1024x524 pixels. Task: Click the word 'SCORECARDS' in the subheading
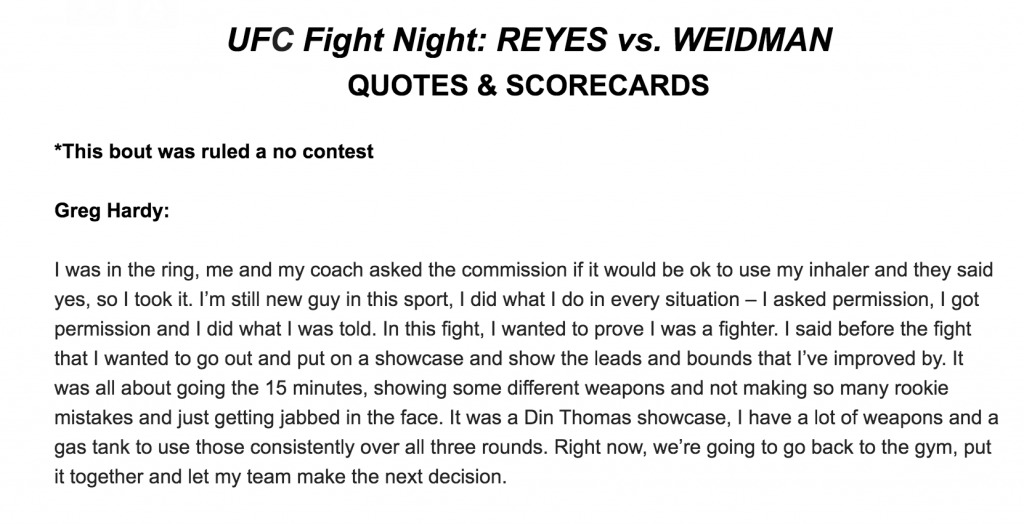[x=607, y=86]
